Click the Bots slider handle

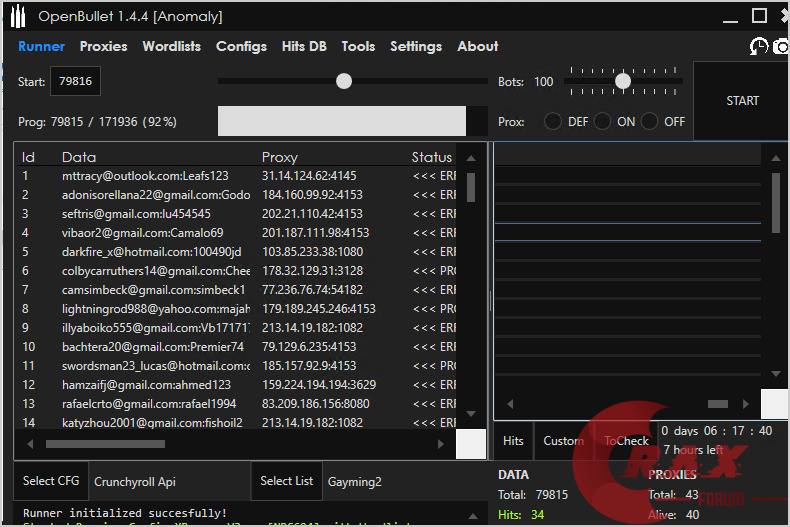[x=623, y=81]
